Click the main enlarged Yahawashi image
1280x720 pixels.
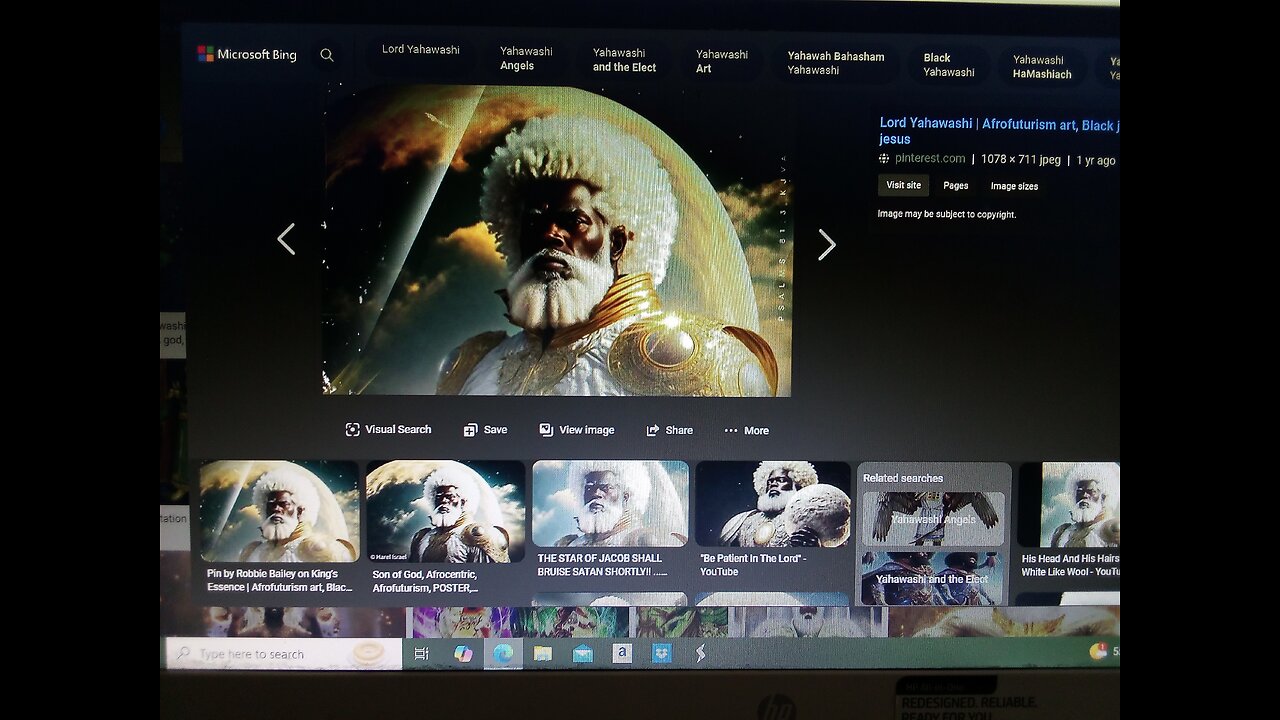pos(557,240)
